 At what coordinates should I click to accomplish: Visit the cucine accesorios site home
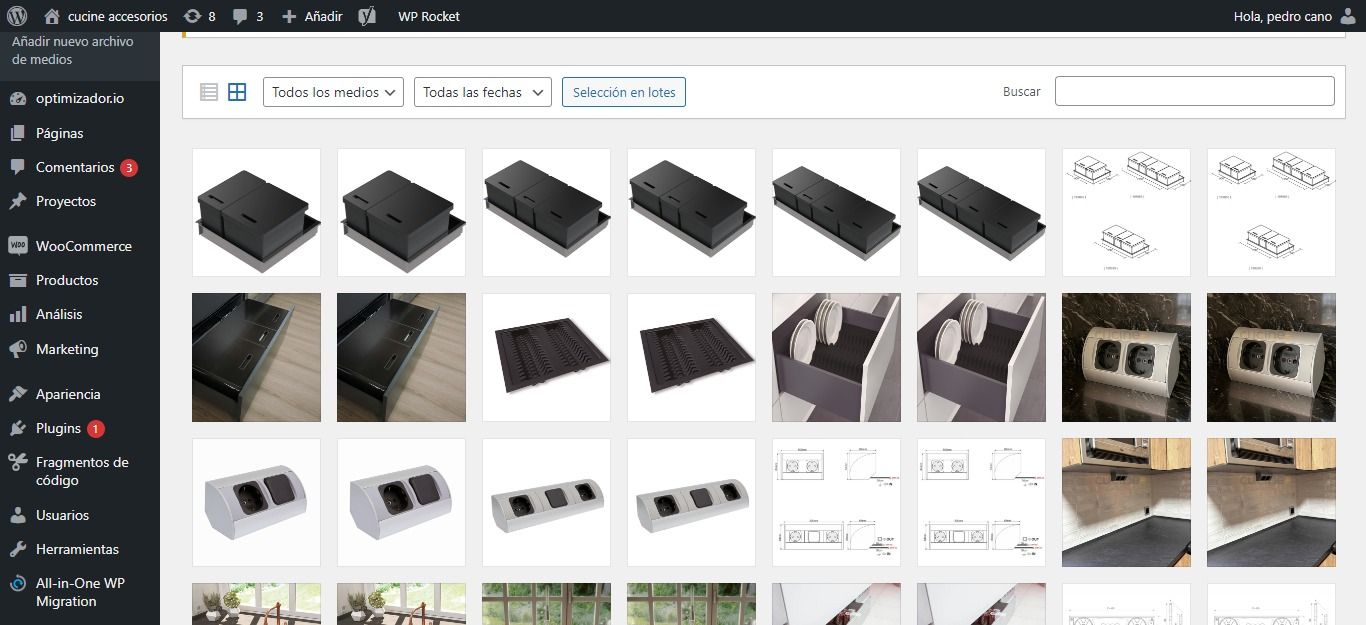(105, 16)
